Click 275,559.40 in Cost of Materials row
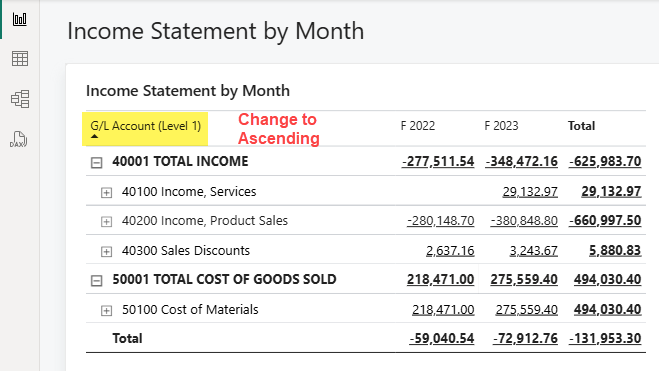 (x=527, y=310)
